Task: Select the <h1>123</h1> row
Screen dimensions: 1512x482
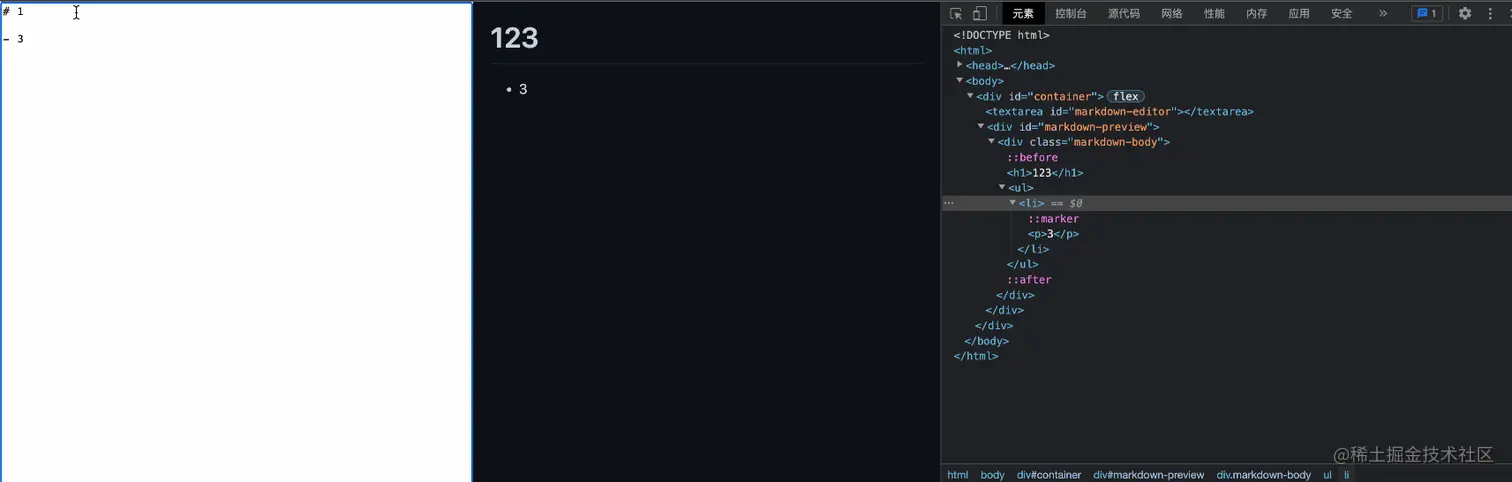Action: click(x=1045, y=173)
